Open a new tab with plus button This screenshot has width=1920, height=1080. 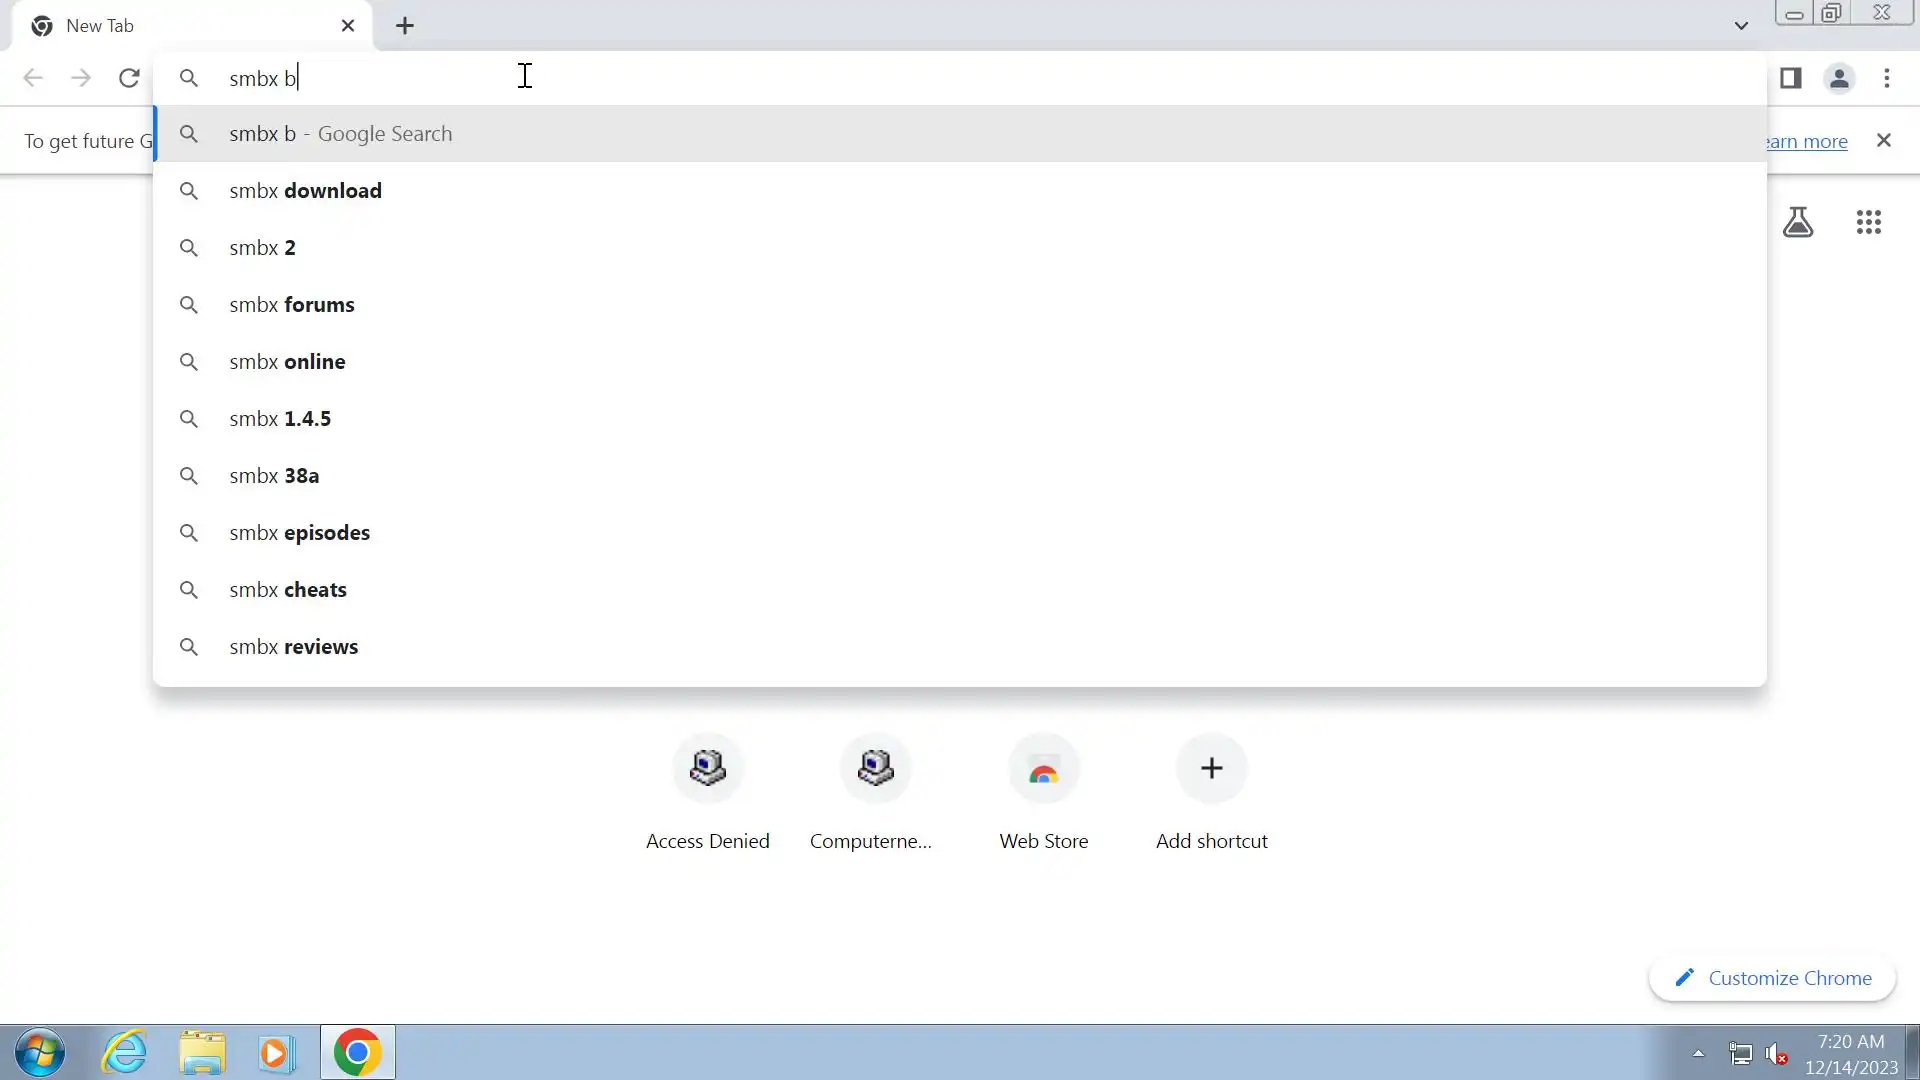404,26
